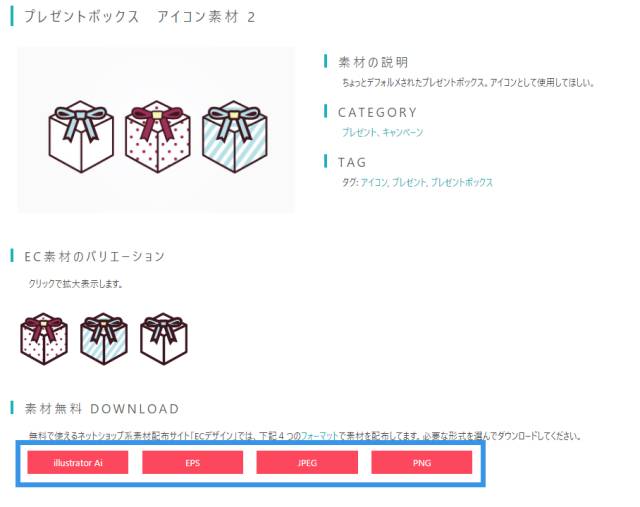Click the EC素材のバリエーション heading

coord(94,256)
